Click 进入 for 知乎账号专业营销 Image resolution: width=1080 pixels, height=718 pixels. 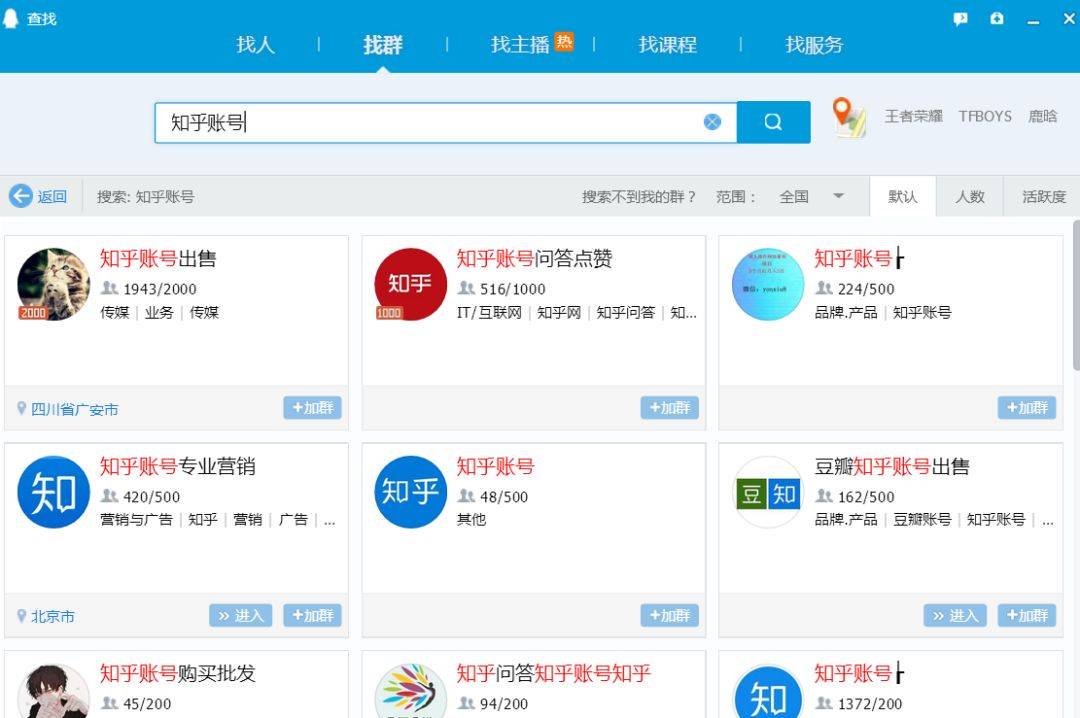240,615
